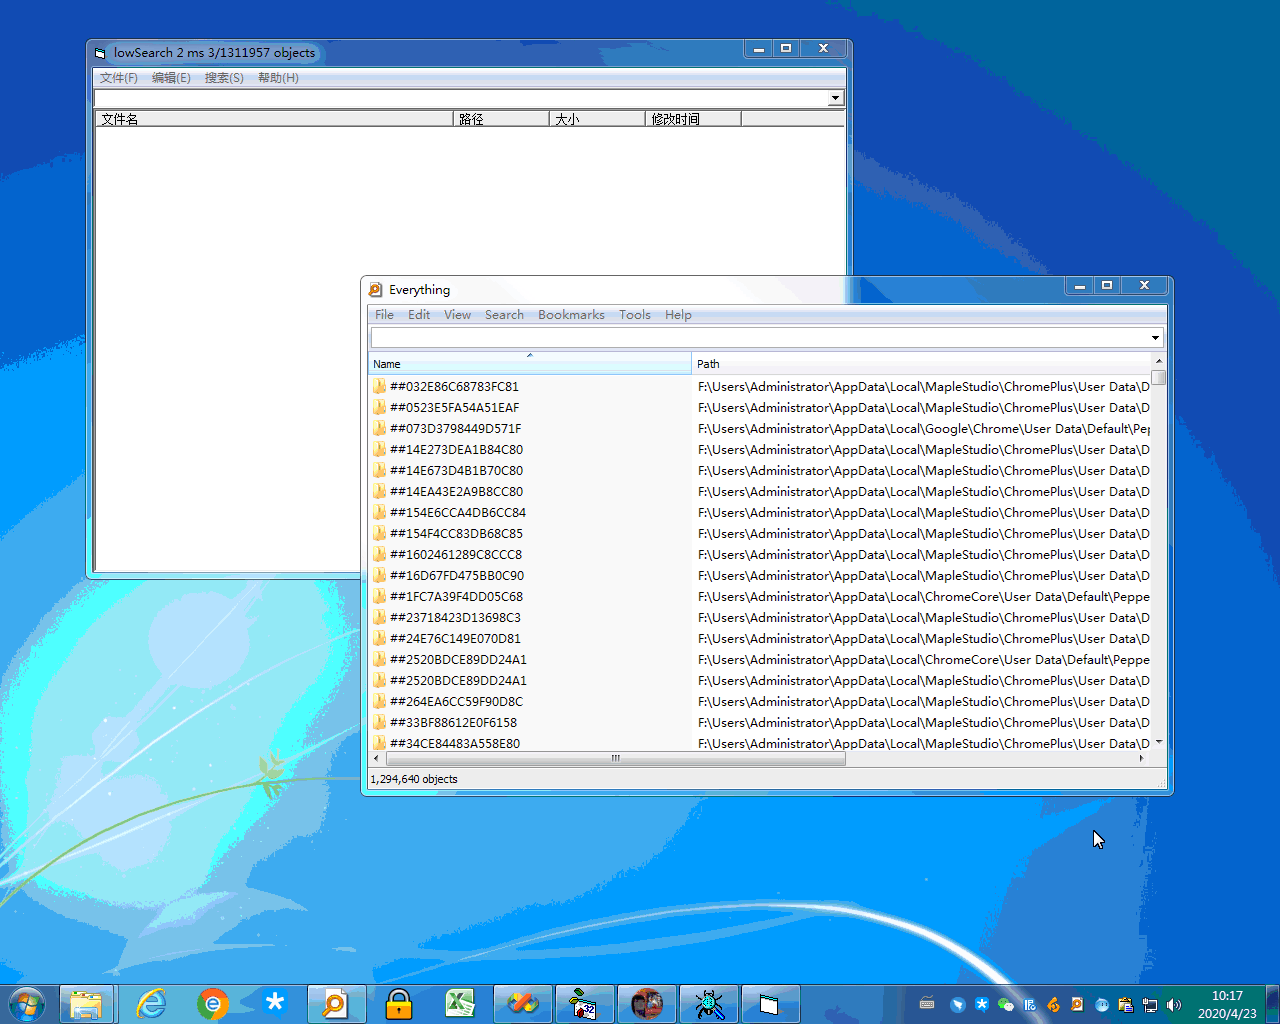This screenshot has width=1280, height=1024.
Task: Click the orange swirl tray icon
Action: 1053,1005
